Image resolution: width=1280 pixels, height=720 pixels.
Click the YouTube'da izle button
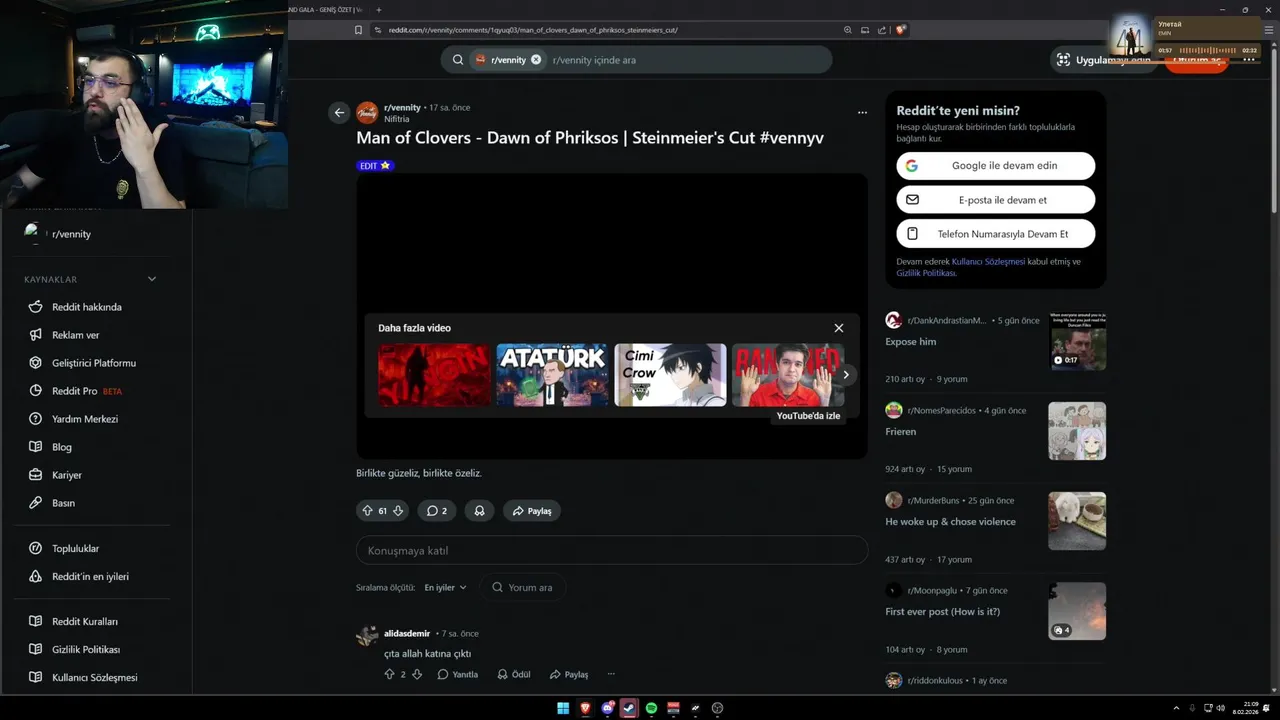tap(808, 416)
